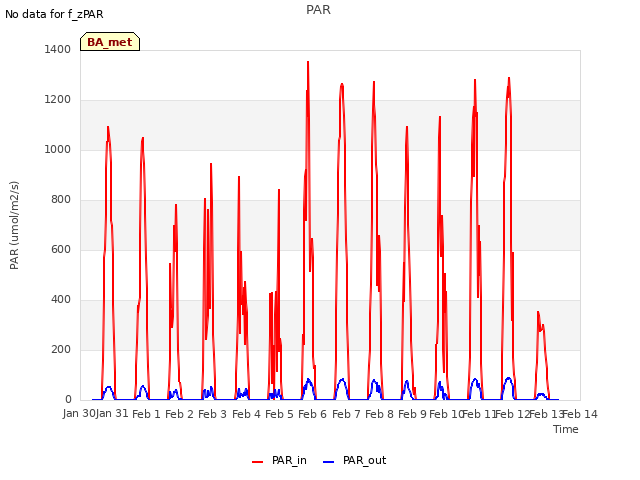This screenshot has width=640, height=480.
Task: Click the BA_met annotation label
Action: coord(110,42)
